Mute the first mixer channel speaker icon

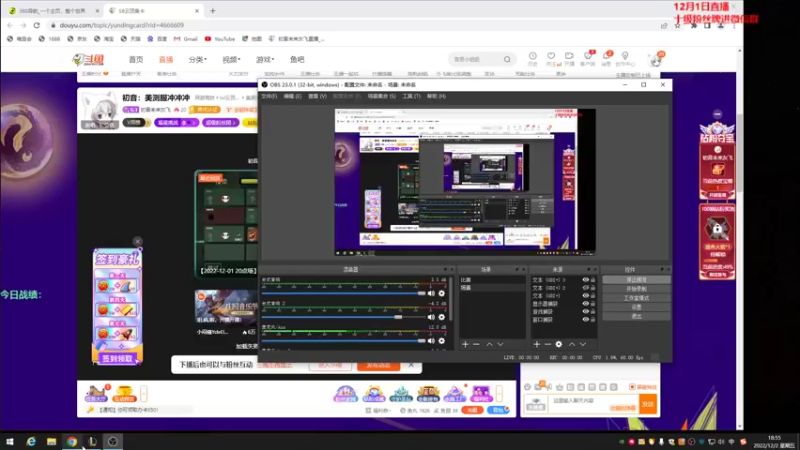(x=431, y=293)
